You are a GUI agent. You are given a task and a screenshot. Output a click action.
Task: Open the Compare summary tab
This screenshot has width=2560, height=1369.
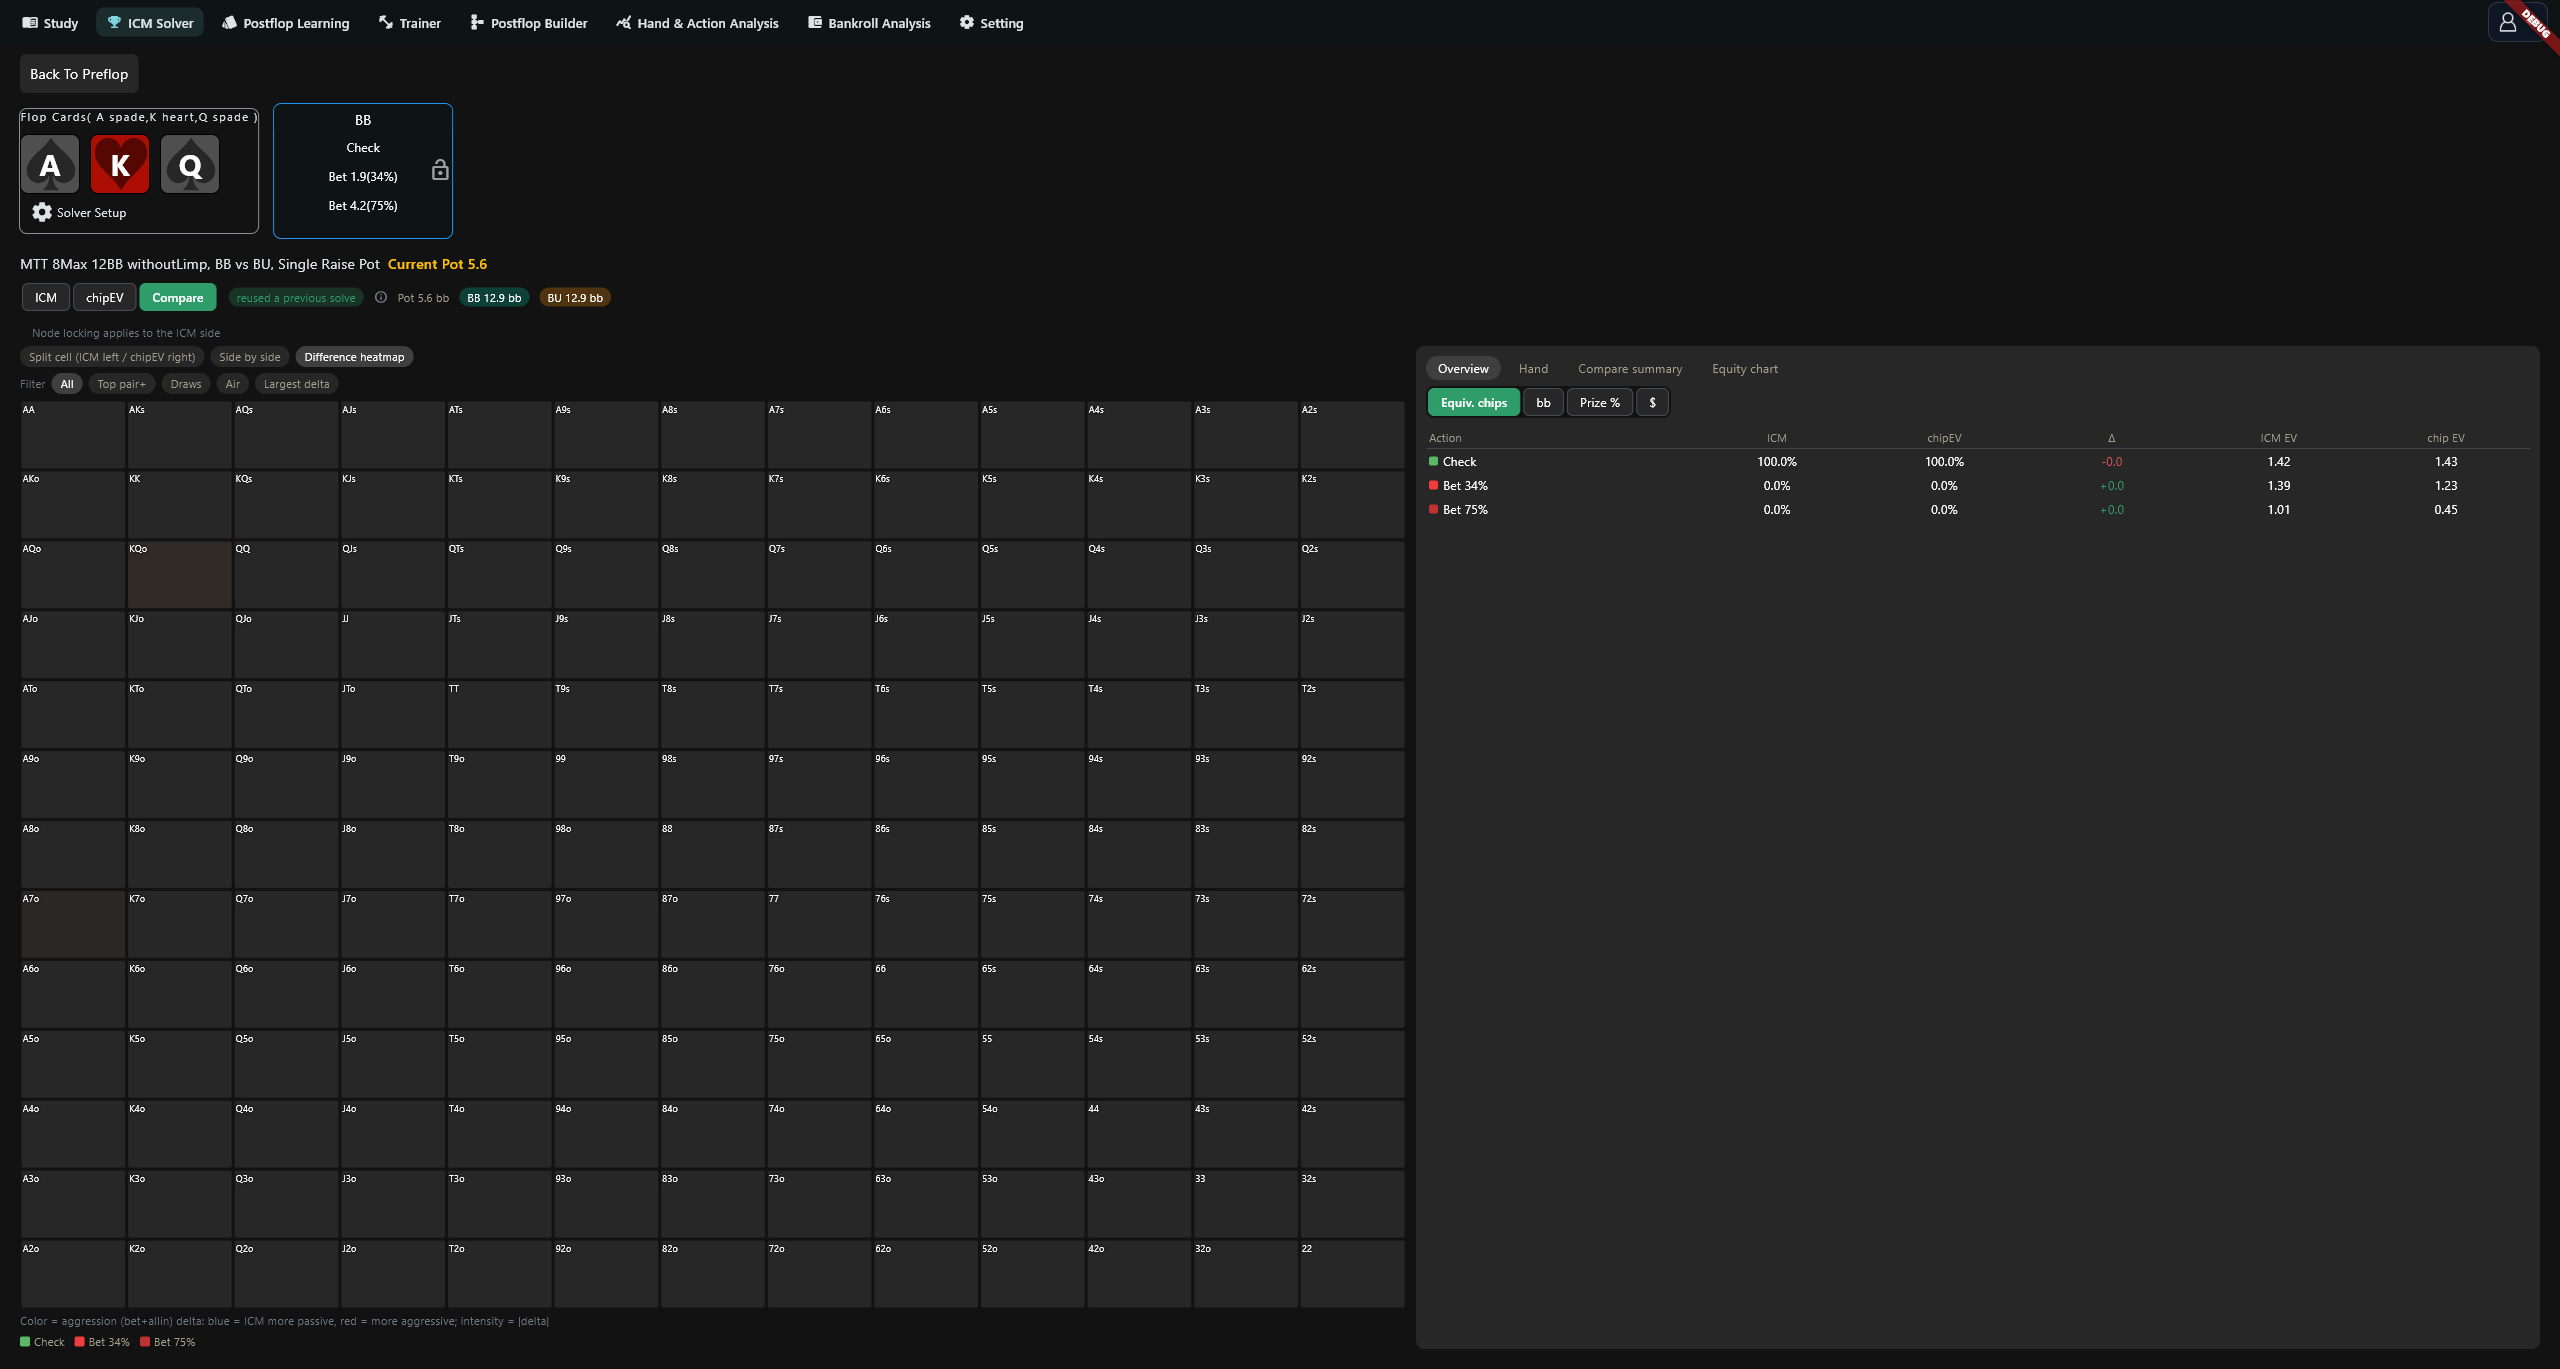click(1630, 369)
